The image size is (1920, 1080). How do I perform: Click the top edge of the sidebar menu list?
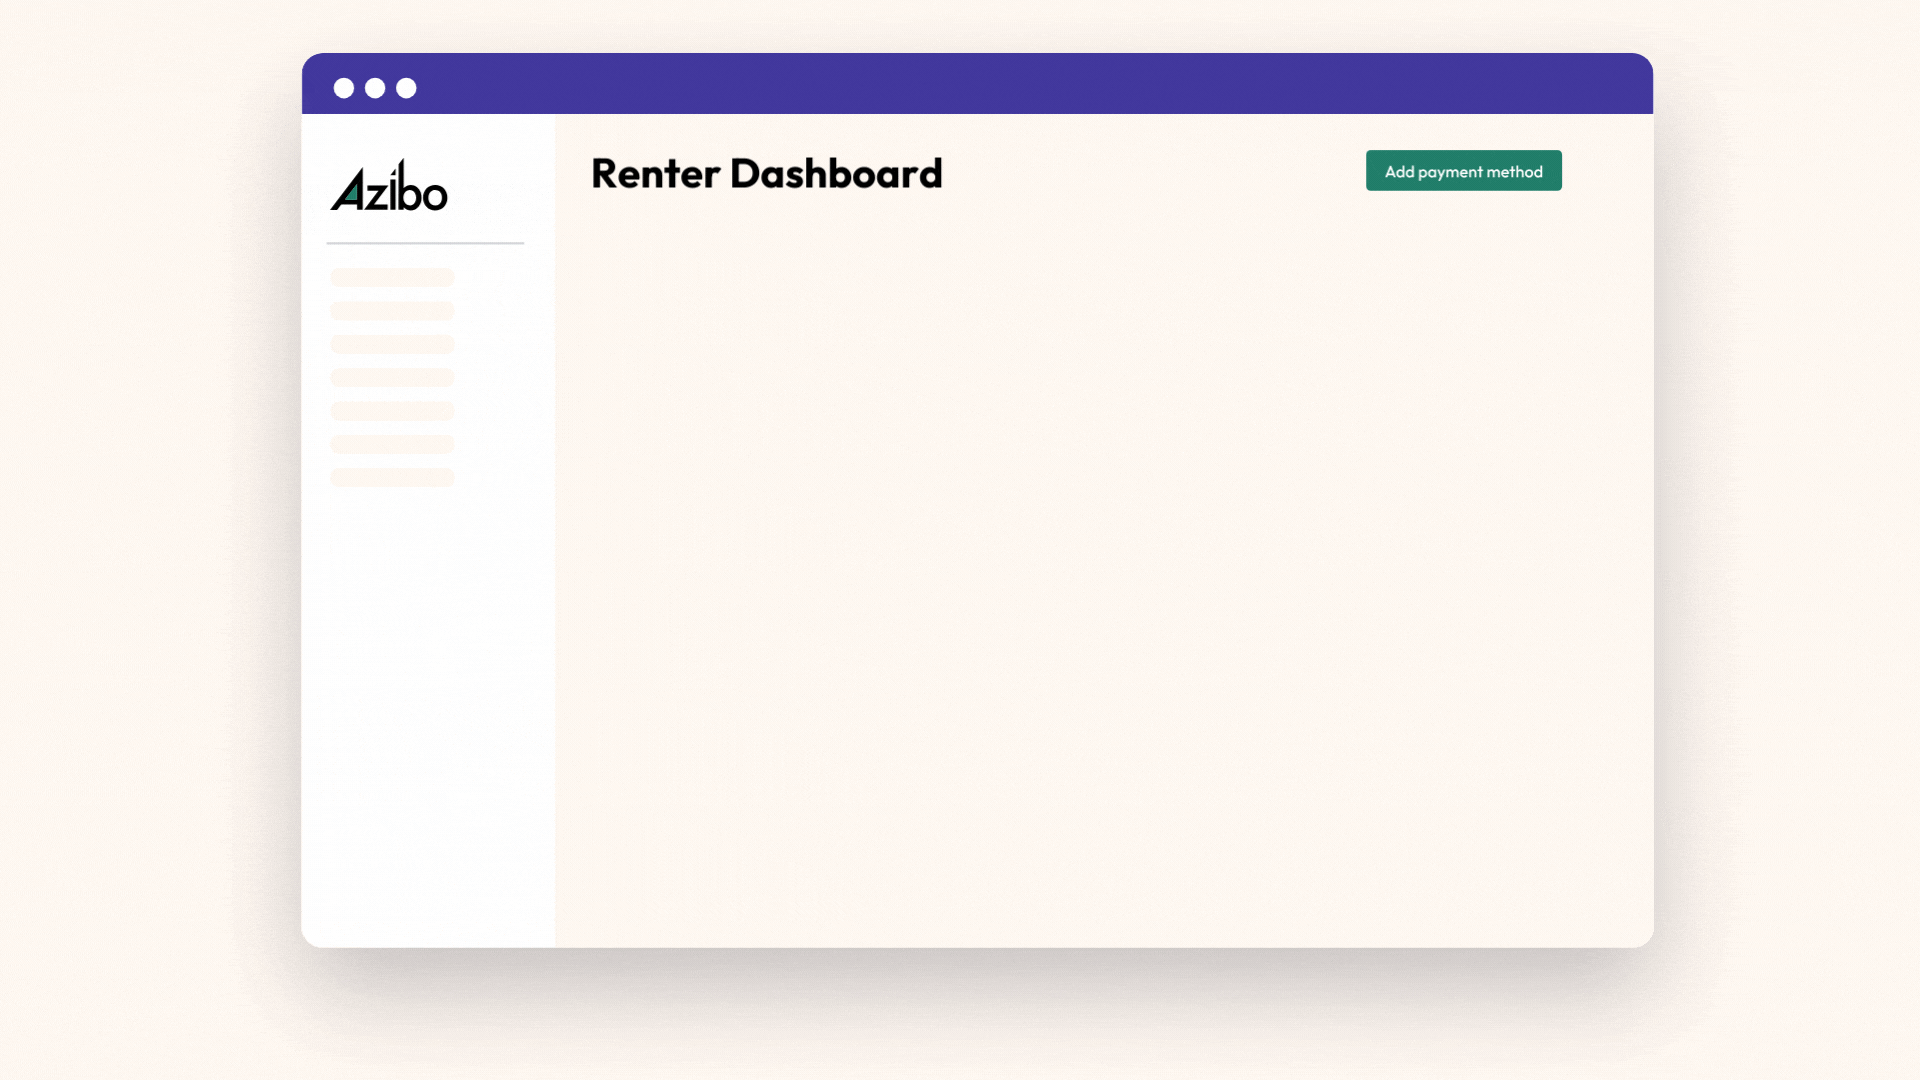(x=390, y=270)
